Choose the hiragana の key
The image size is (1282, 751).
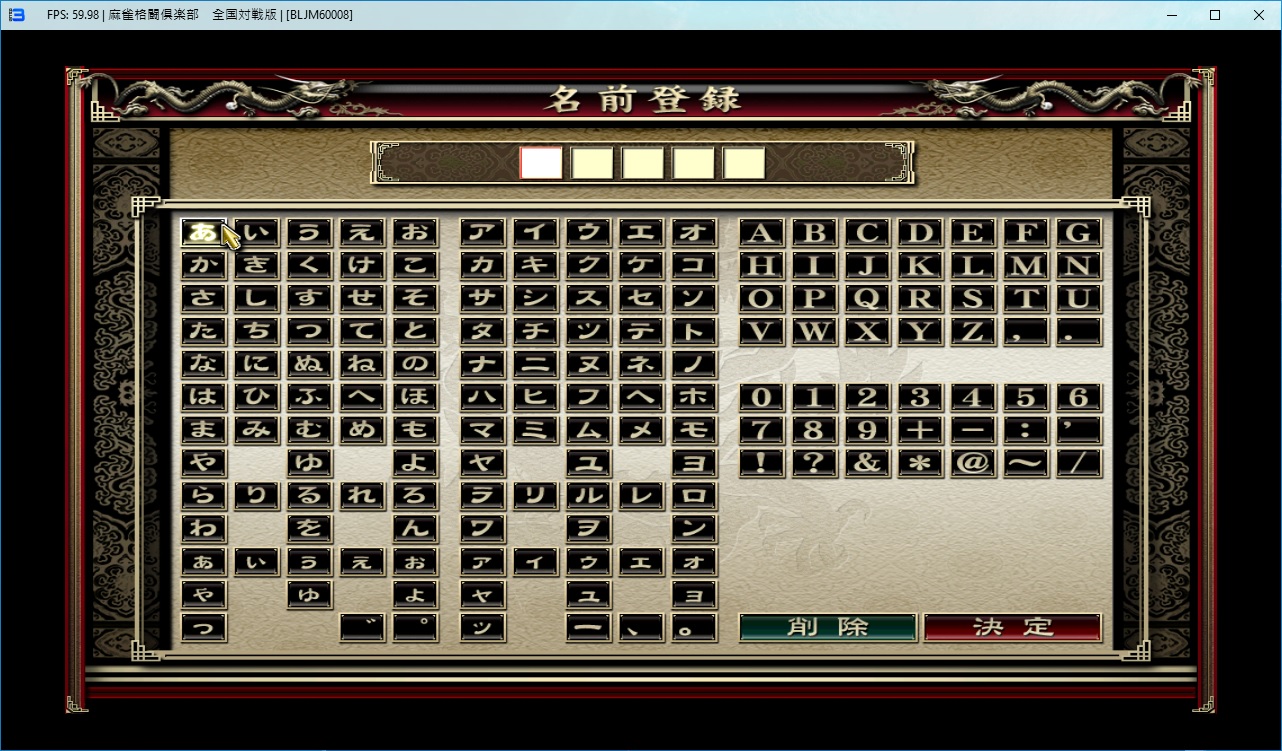(414, 364)
